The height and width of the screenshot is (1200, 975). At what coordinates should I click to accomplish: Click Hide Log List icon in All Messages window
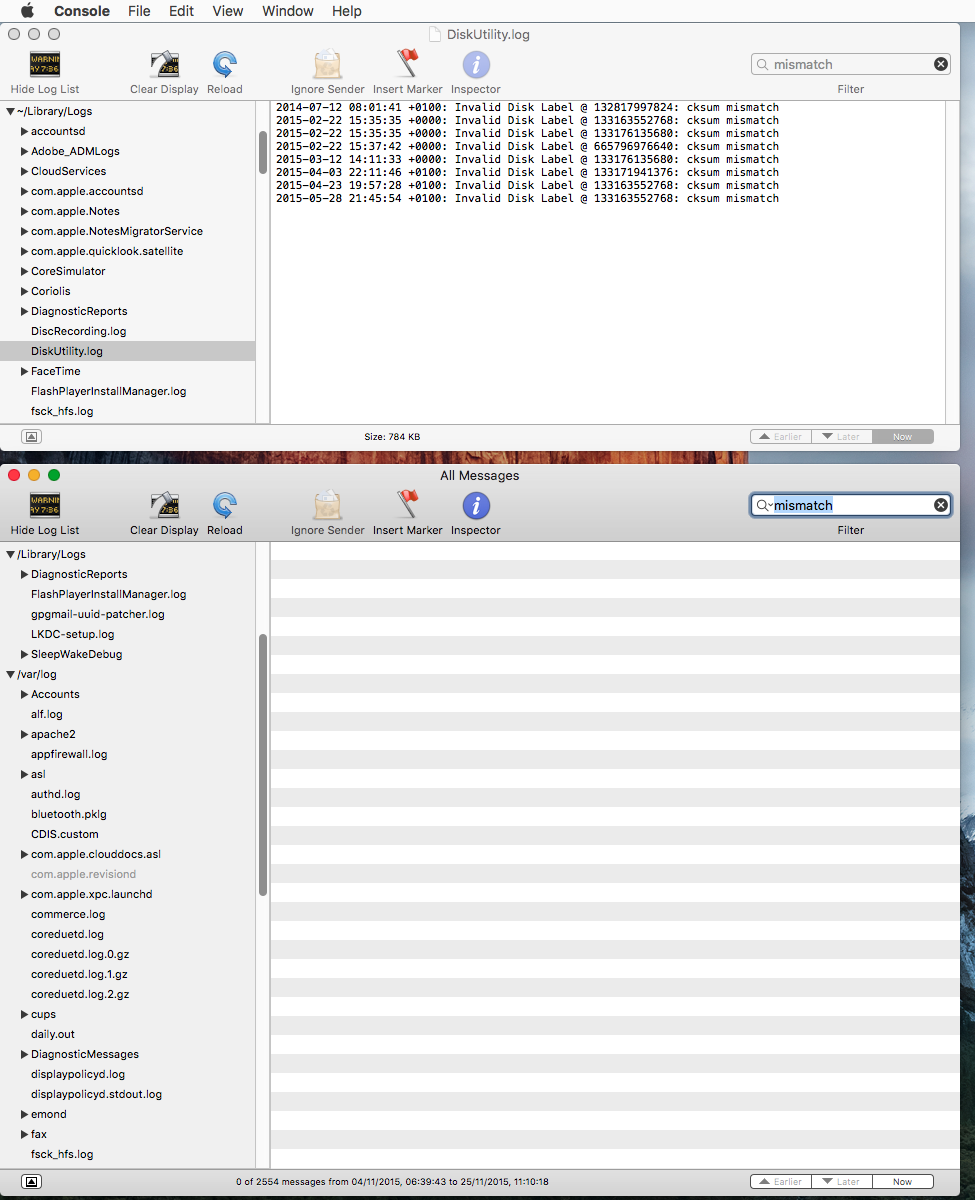(x=45, y=506)
